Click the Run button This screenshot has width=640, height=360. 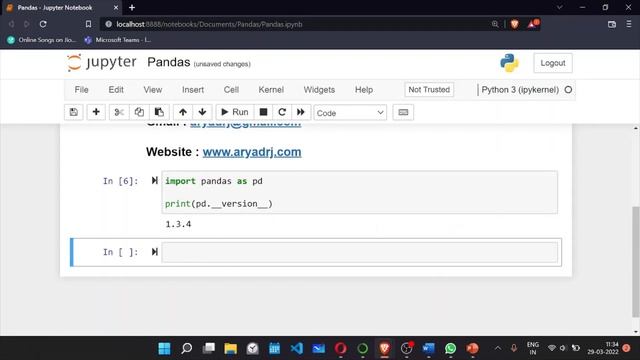(x=235, y=112)
